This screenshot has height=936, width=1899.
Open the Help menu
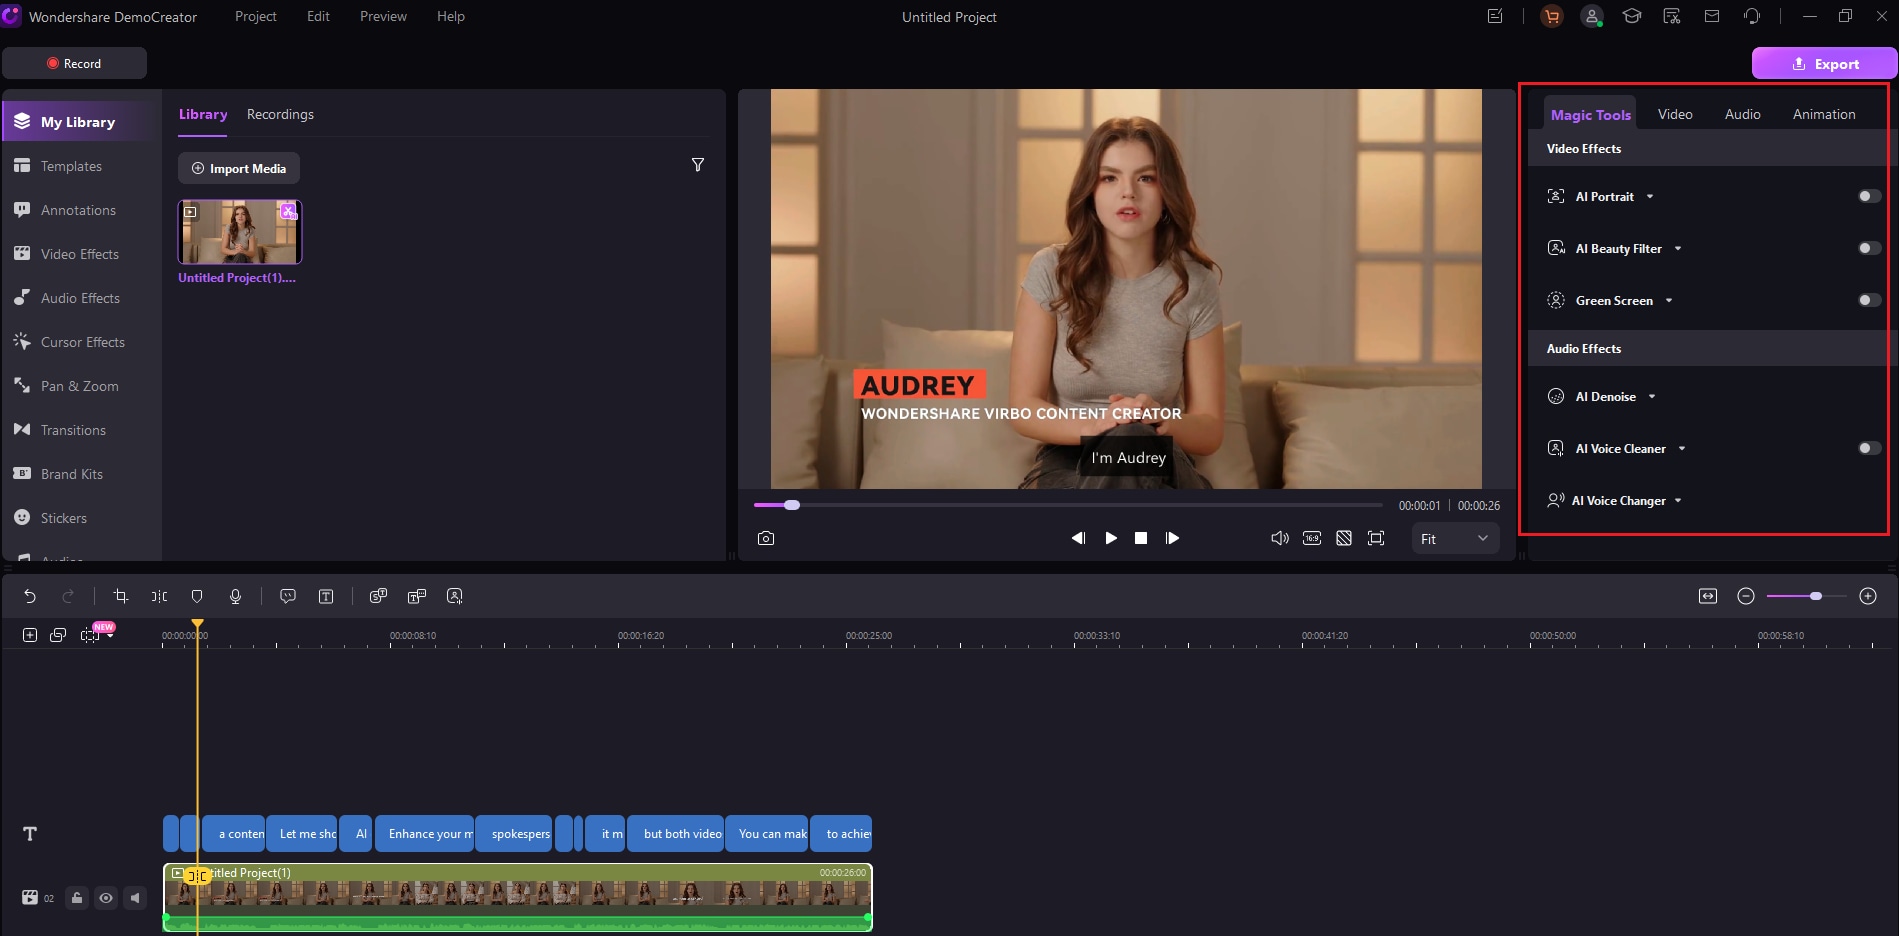451,16
